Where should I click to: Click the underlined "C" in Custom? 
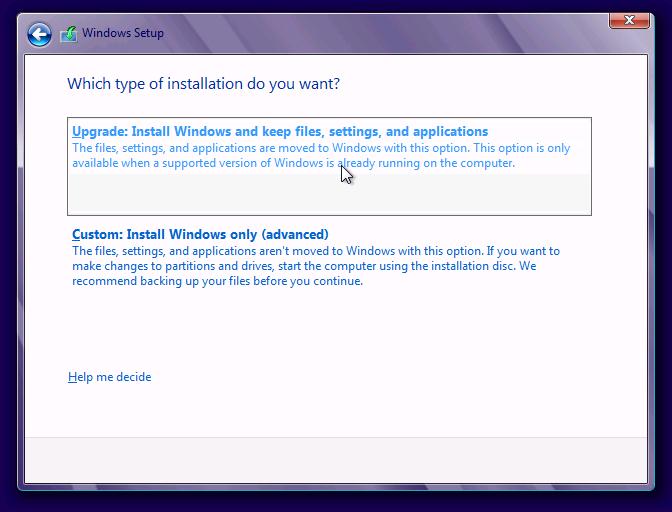point(76,235)
